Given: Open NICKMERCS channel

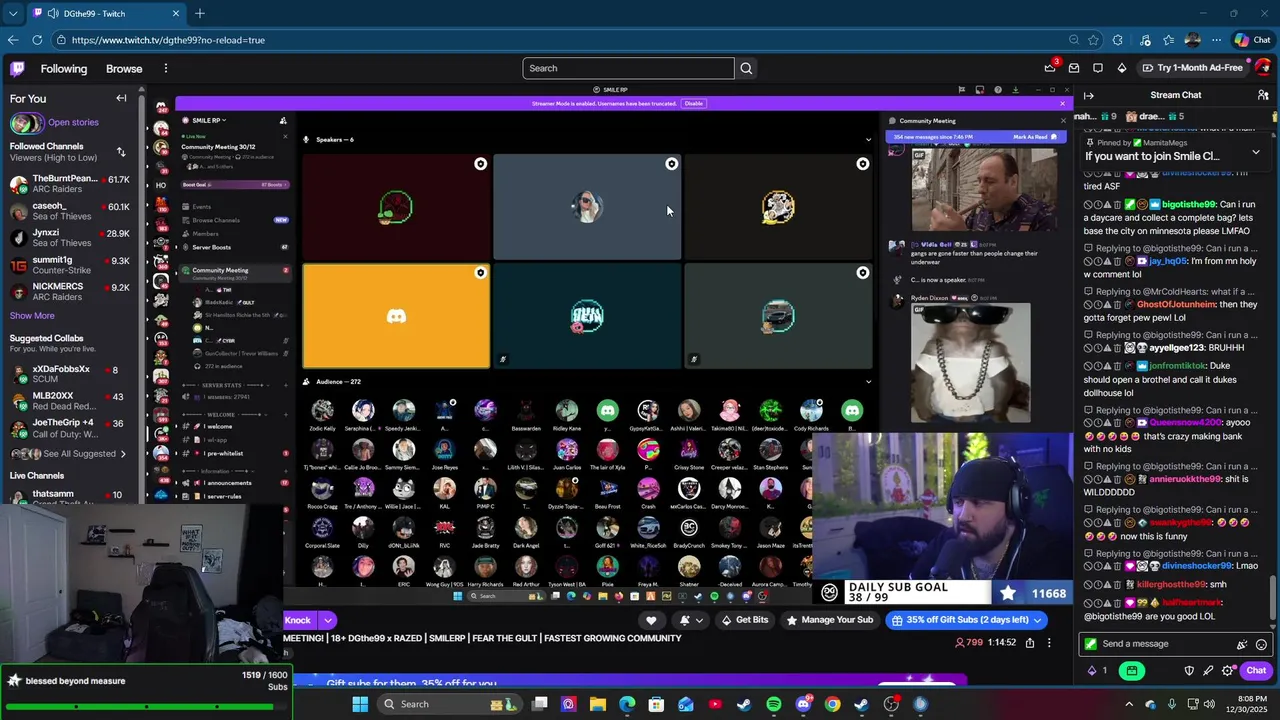Looking at the screenshot, I should [x=70, y=292].
